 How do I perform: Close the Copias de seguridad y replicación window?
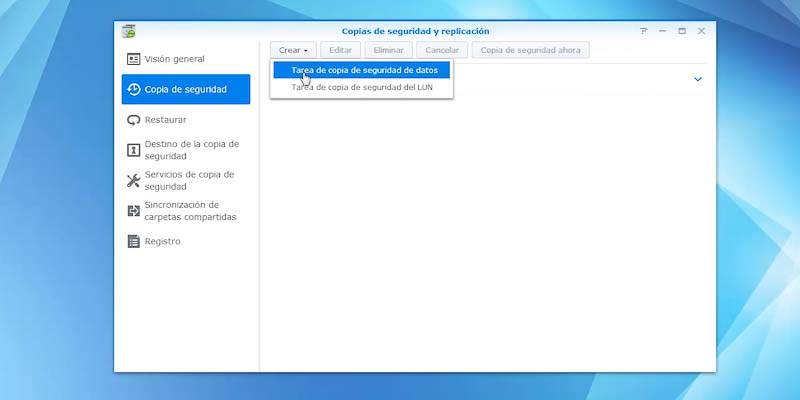pos(702,31)
